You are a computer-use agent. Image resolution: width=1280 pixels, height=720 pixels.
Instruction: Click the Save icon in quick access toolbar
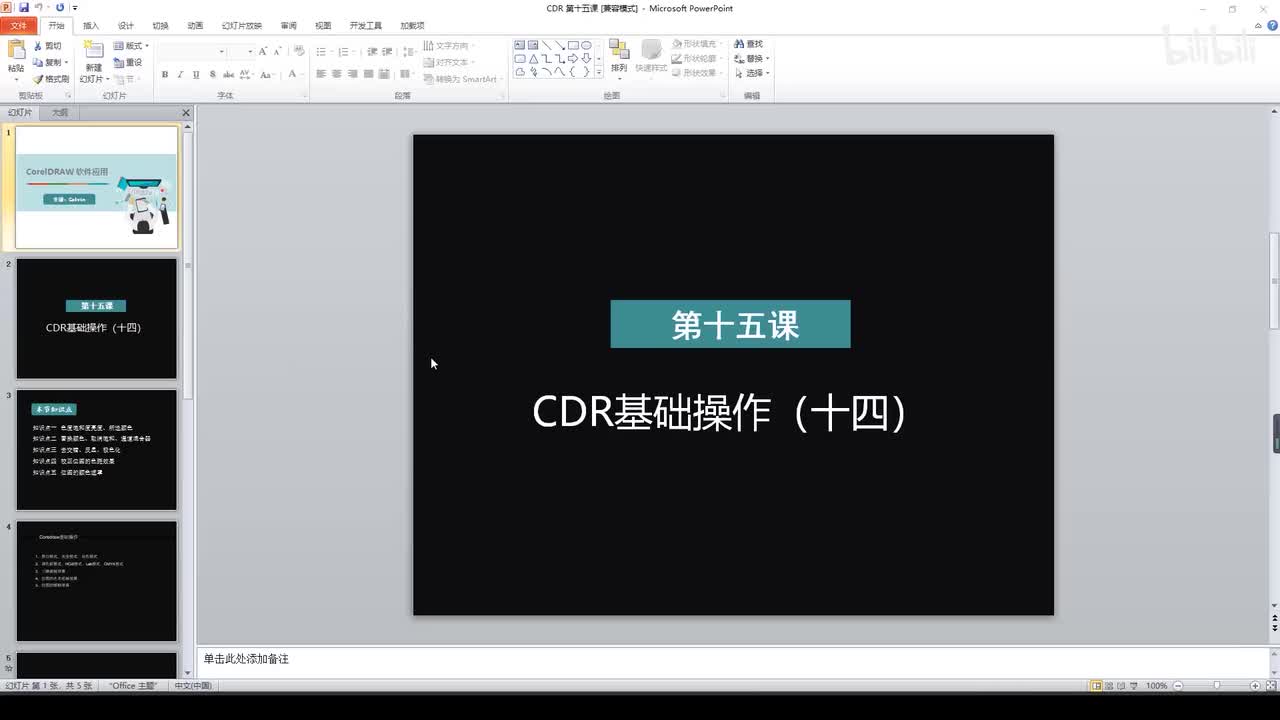point(24,7)
